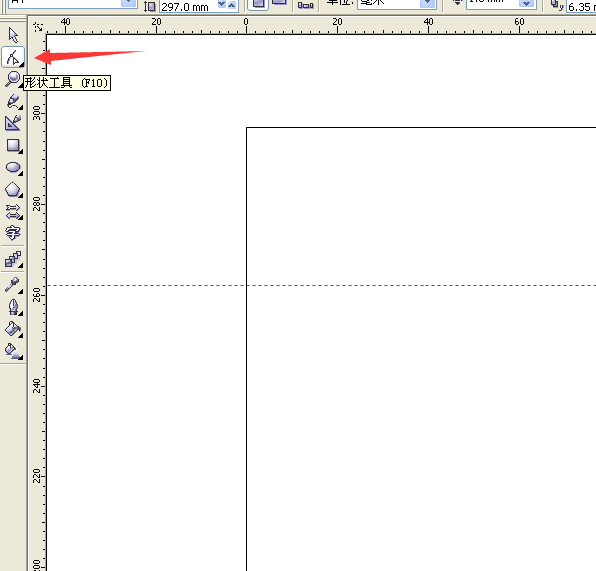Select the Text tool
Screen dimensions: 596x571
pos(13,233)
